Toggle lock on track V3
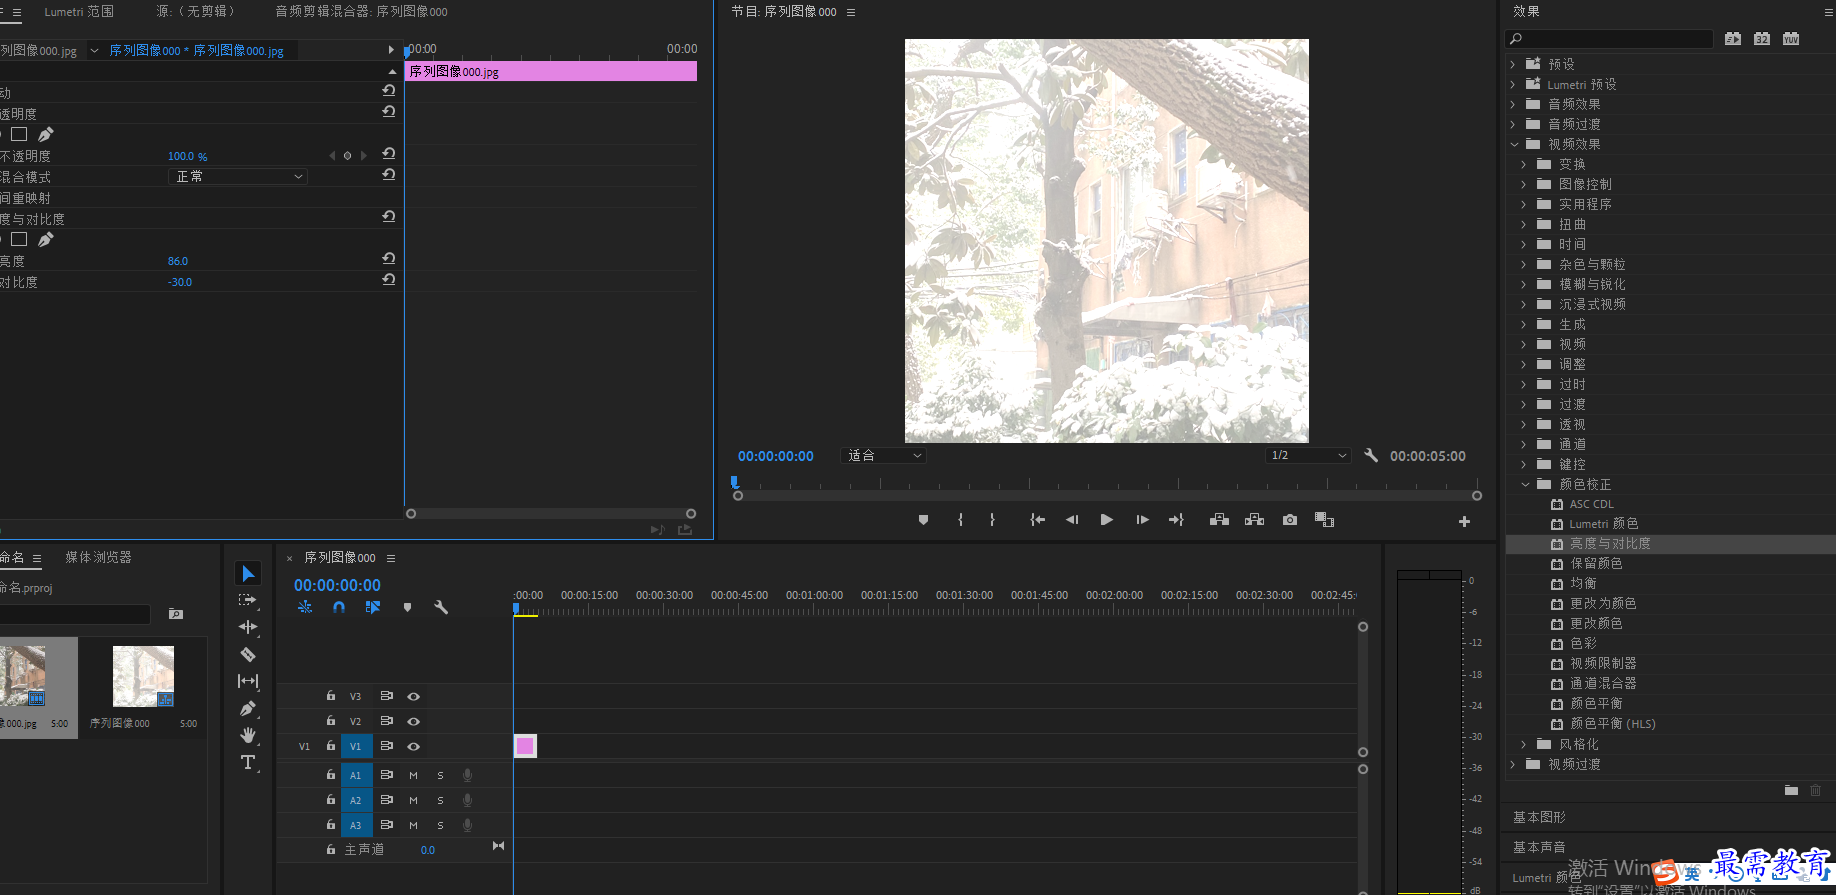Screen dimensions: 1836x895 [x=331, y=695]
